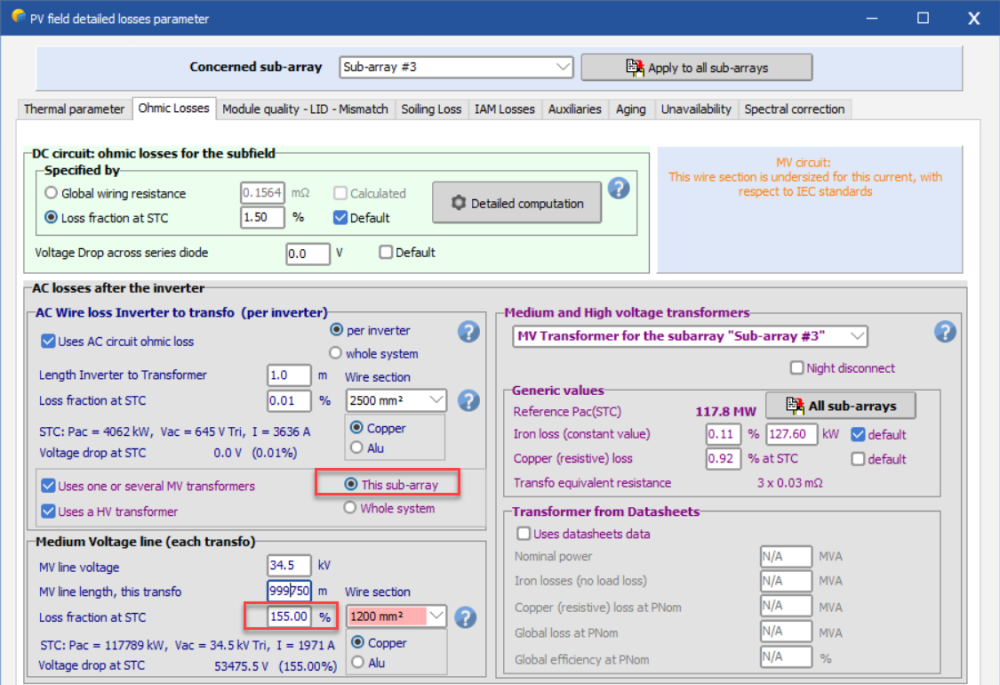Viewport: 1000px width, 685px height.
Task: Uncheck Uses a HV transformer
Action: pyautogui.click(x=49, y=511)
